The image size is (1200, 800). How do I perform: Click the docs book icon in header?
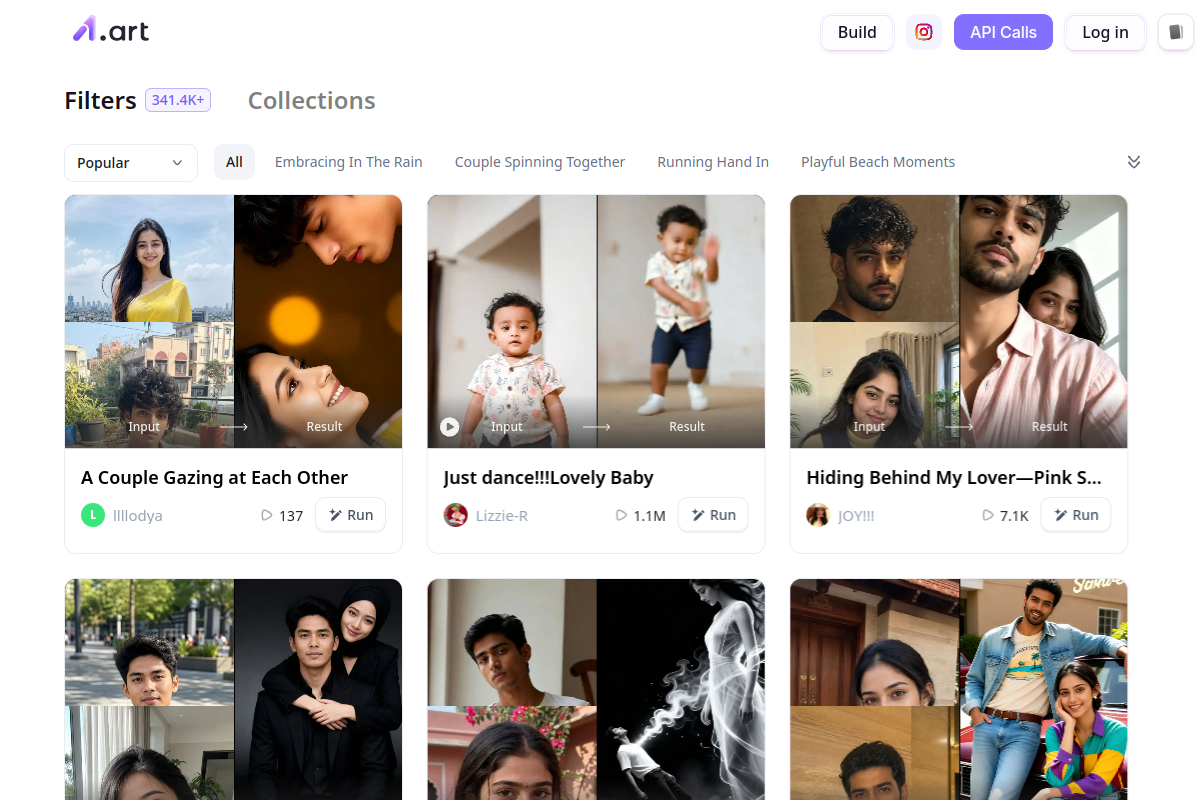tap(1176, 32)
